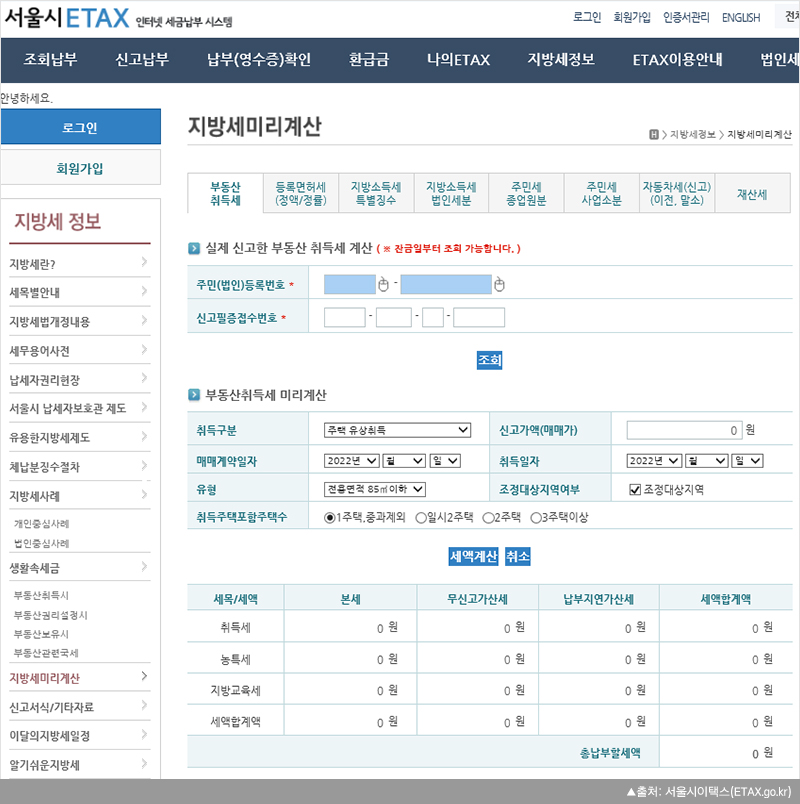Switch to the 주민세 사업소분 tab
This screenshot has width=800, height=804.
coord(602,193)
